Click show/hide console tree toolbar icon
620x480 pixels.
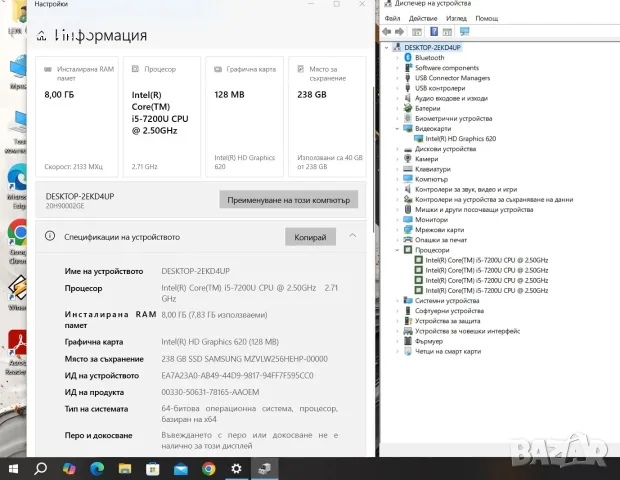tap(417, 32)
